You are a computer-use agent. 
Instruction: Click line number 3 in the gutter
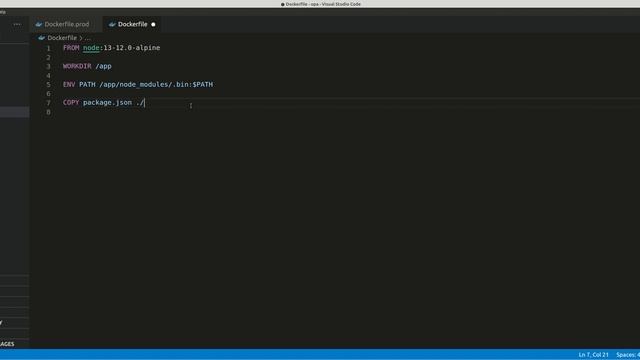tap(48, 67)
